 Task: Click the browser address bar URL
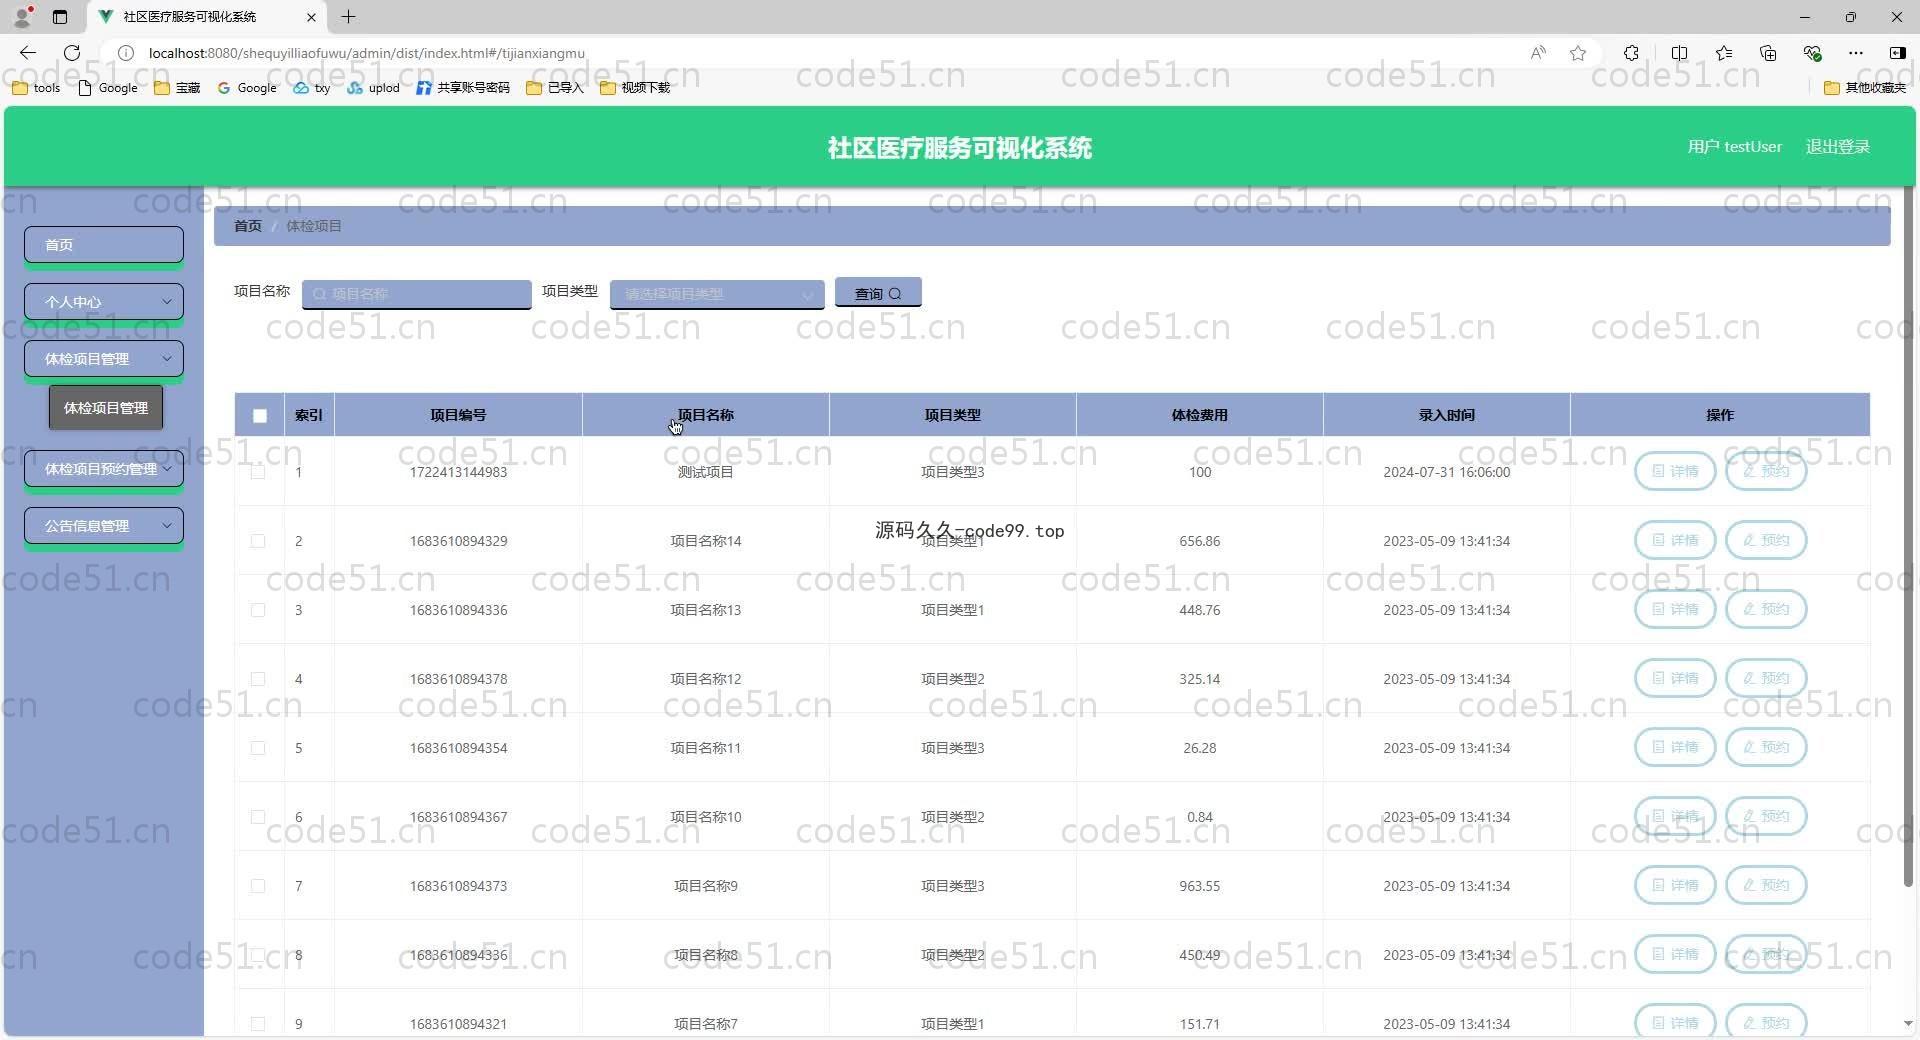367,53
